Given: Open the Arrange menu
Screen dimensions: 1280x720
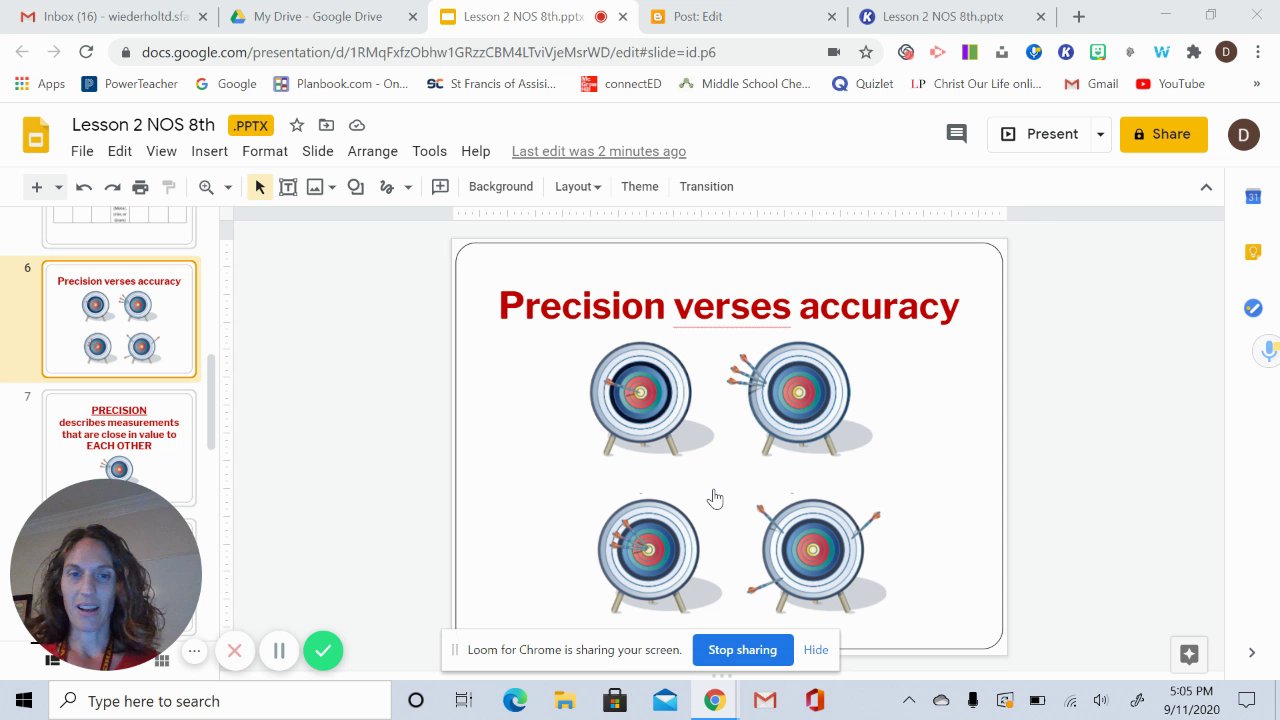Looking at the screenshot, I should [x=373, y=151].
